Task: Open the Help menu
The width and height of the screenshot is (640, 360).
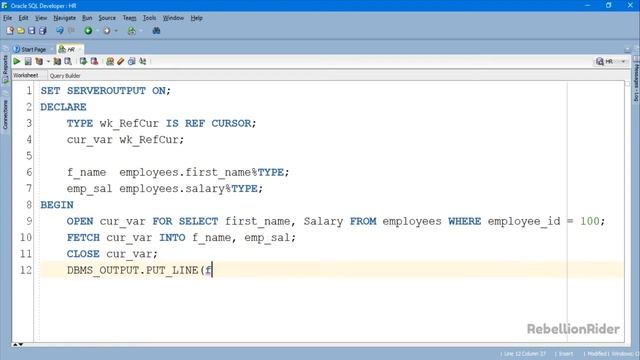Action: [x=196, y=18]
